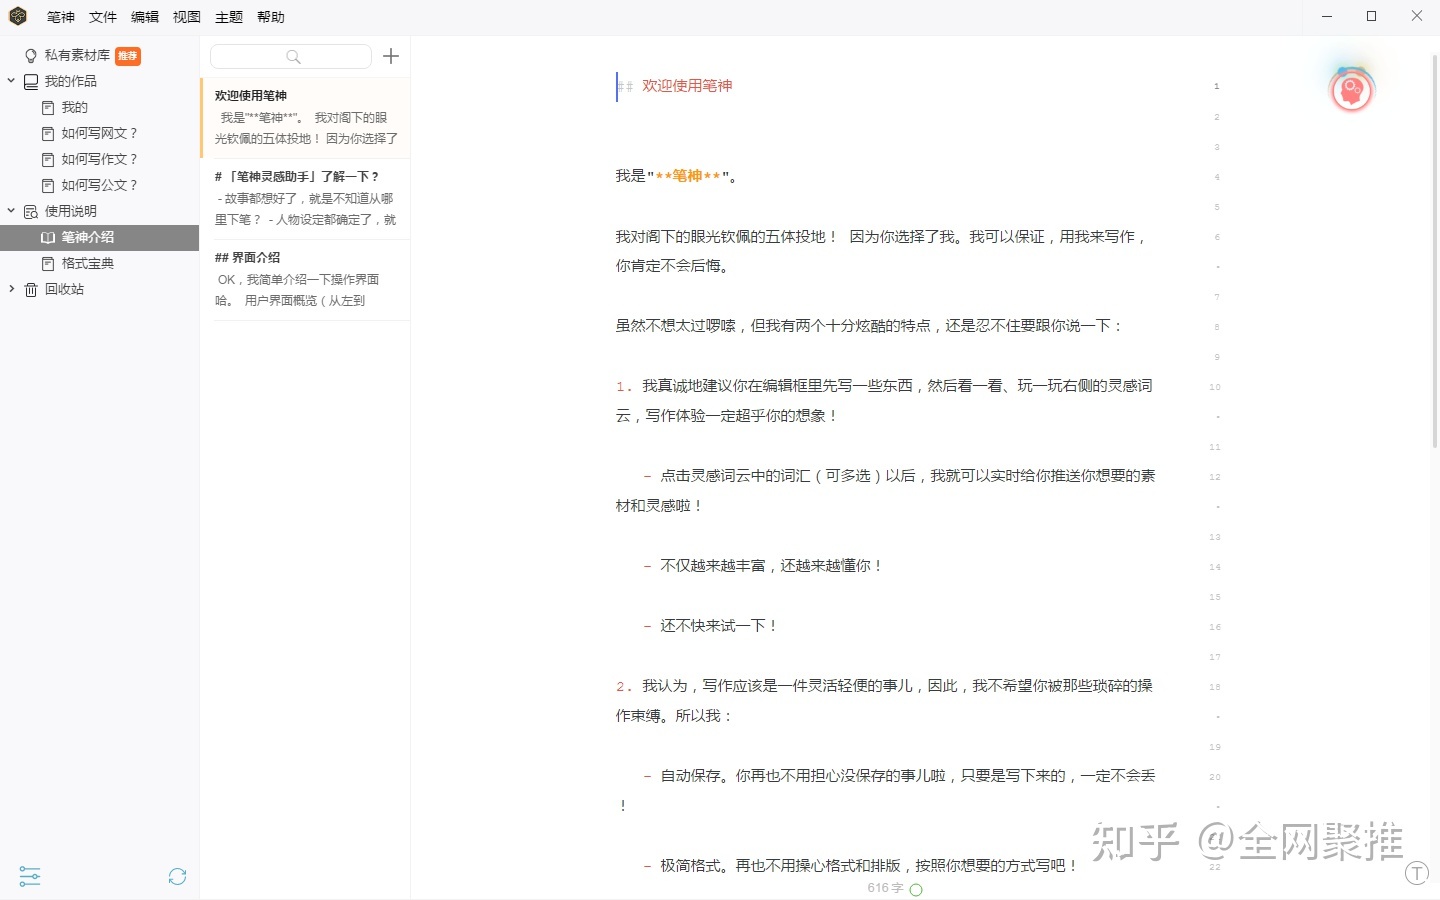Click the magnifier search icon

coord(293,57)
